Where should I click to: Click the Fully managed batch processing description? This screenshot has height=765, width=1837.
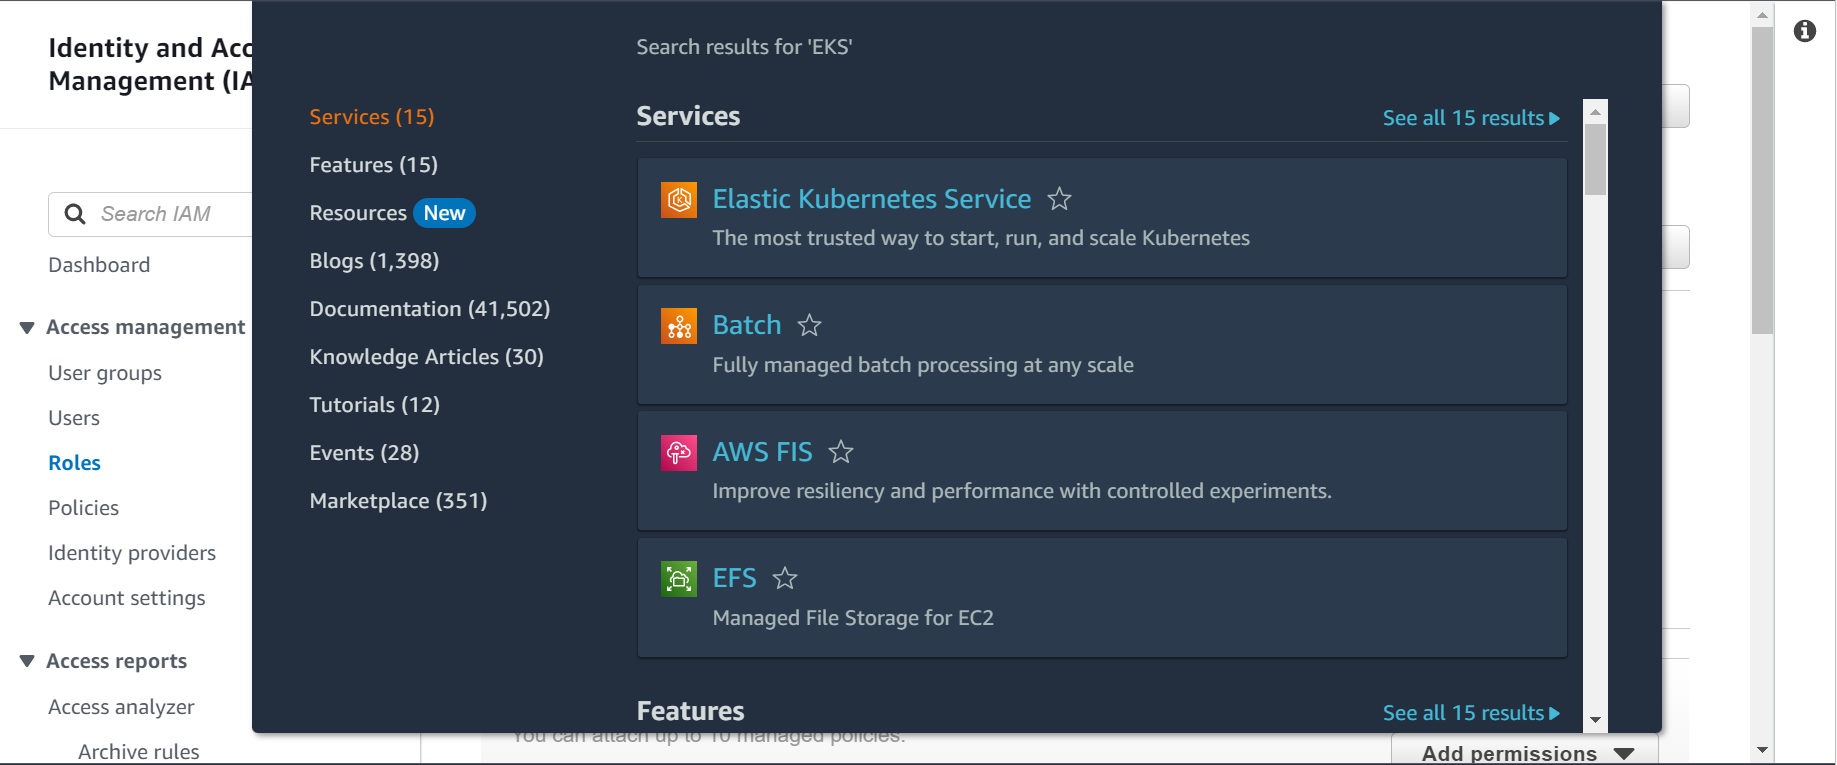pos(923,365)
